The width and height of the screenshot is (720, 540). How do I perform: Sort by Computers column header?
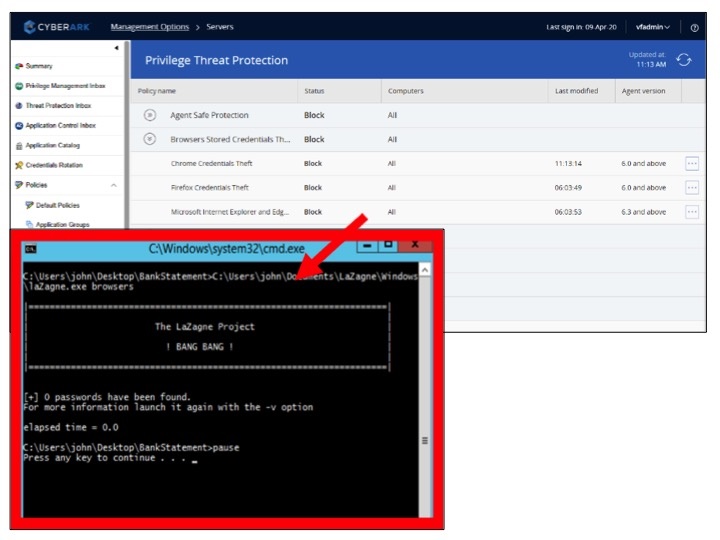click(405, 91)
